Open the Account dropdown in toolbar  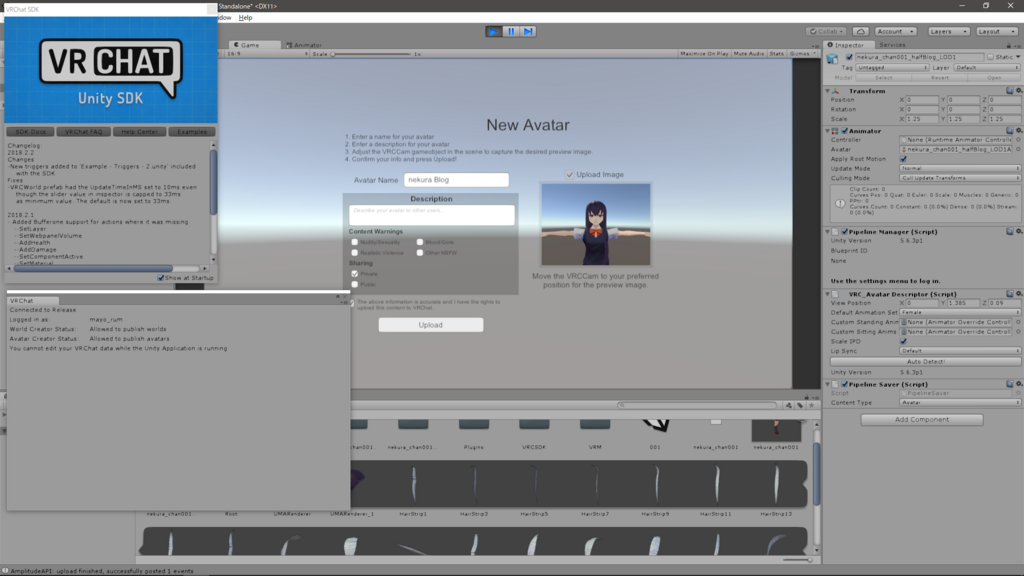point(895,31)
